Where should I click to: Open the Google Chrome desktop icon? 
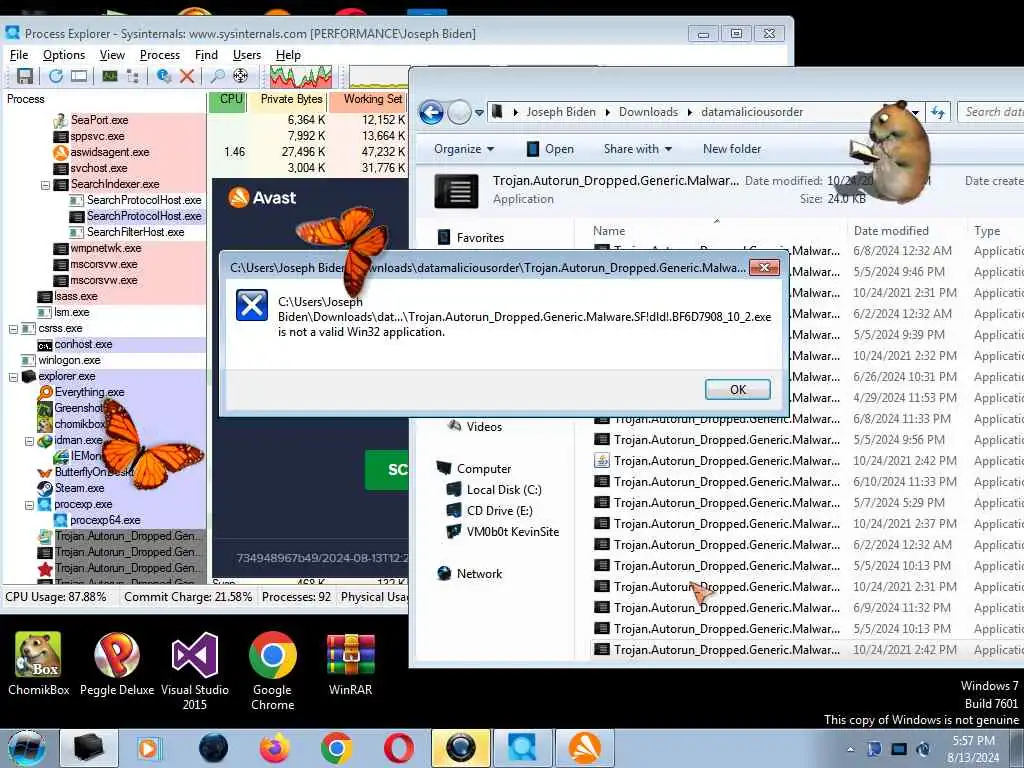pyautogui.click(x=272, y=671)
